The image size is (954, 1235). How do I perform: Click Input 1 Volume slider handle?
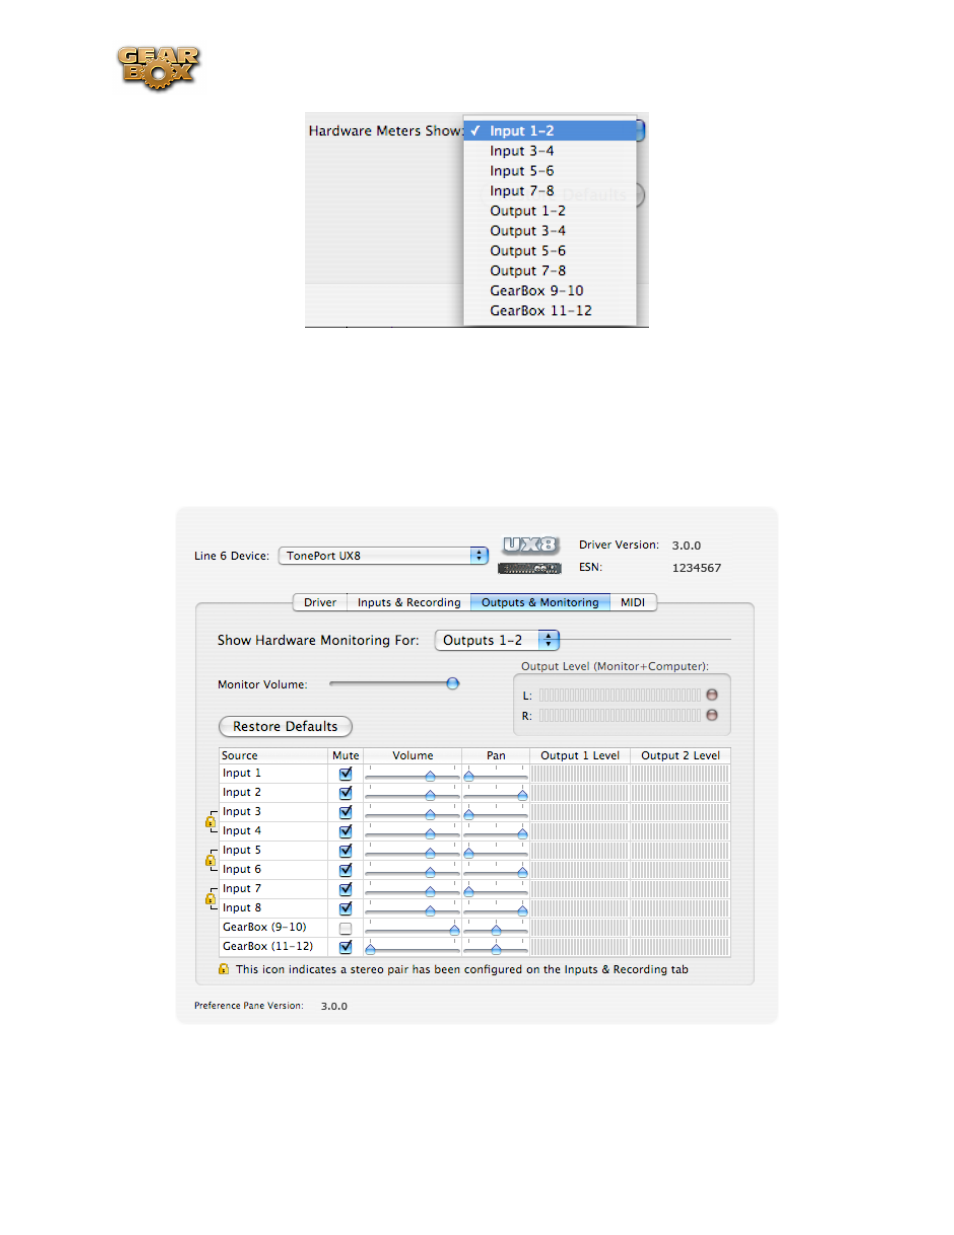[x=430, y=776]
